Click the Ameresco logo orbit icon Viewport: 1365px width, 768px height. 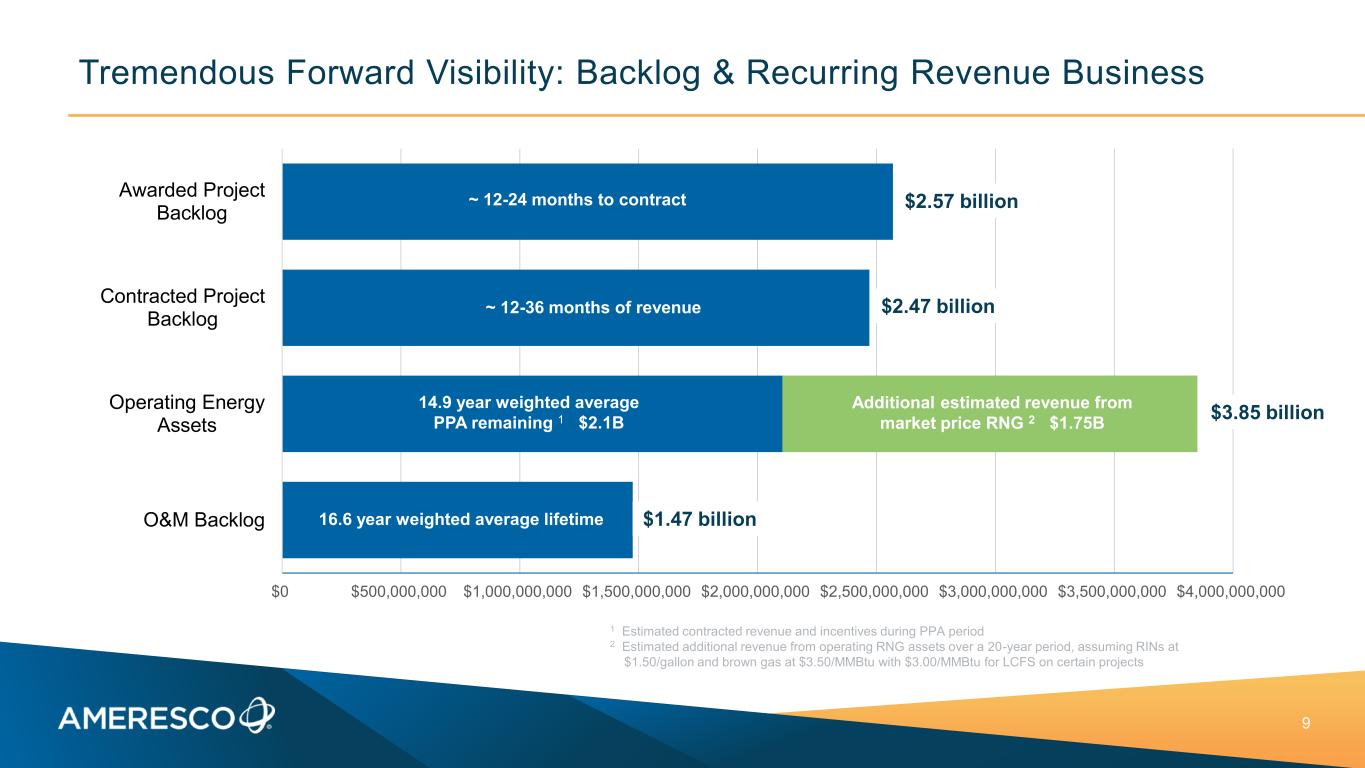(256, 714)
